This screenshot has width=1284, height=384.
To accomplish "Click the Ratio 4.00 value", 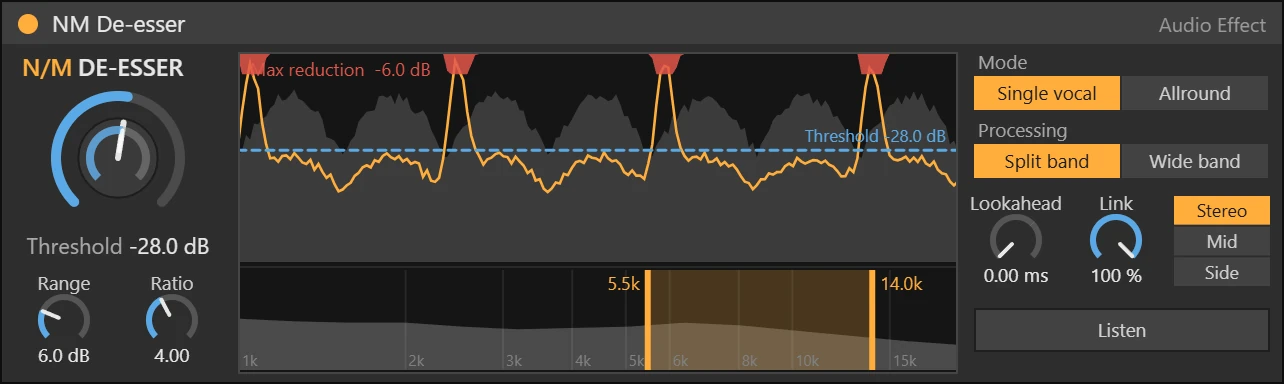I will (x=172, y=355).
